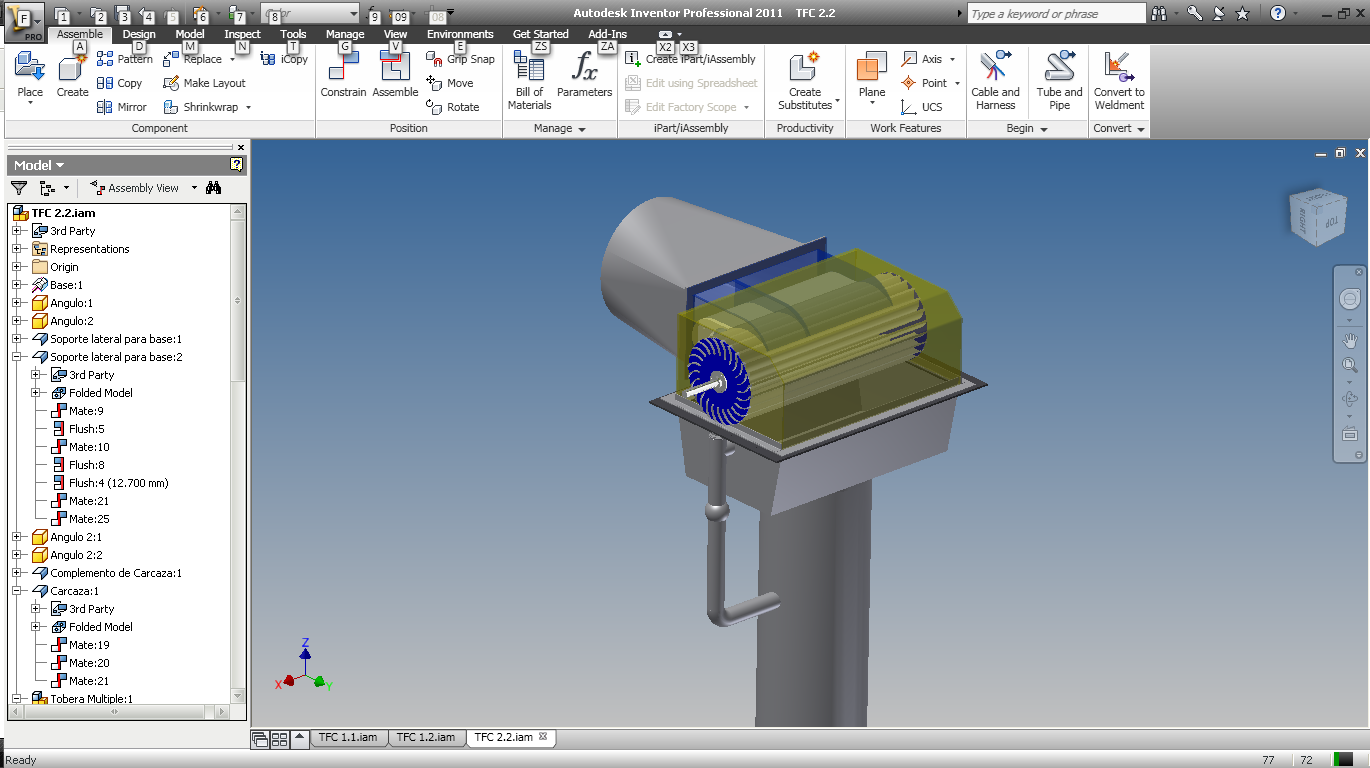Click the ViewCube in the viewport
This screenshot has width=1370, height=768.
click(x=1312, y=213)
